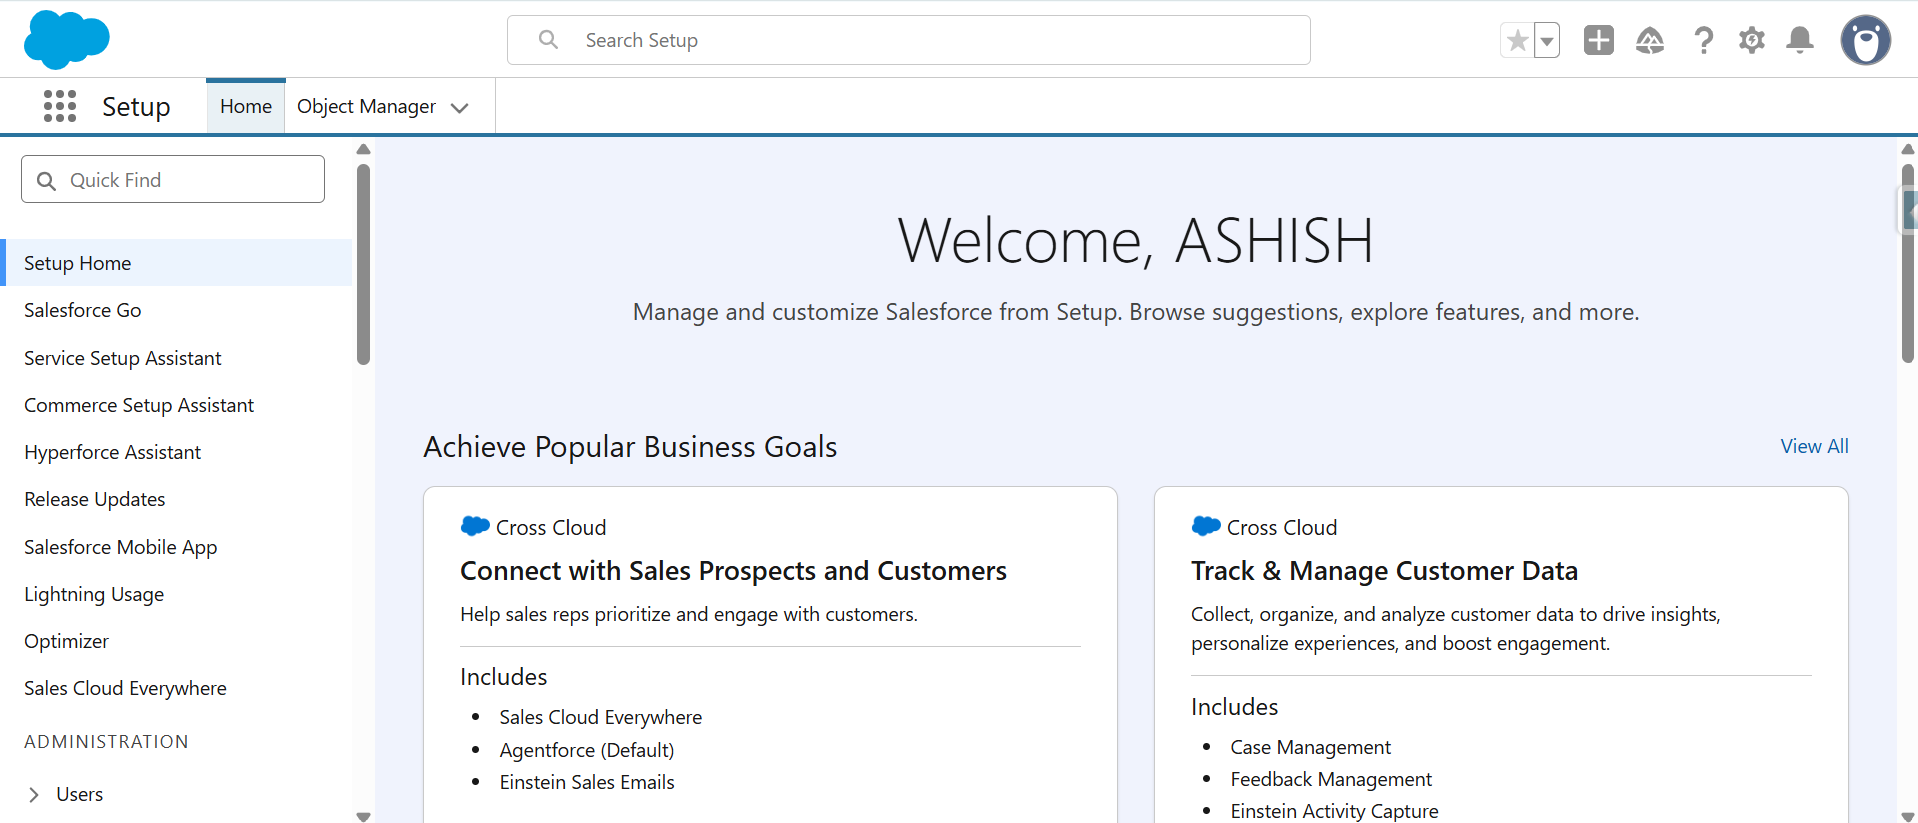Click the favorites star icon
The width and height of the screenshot is (1918, 823).
point(1517,41)
